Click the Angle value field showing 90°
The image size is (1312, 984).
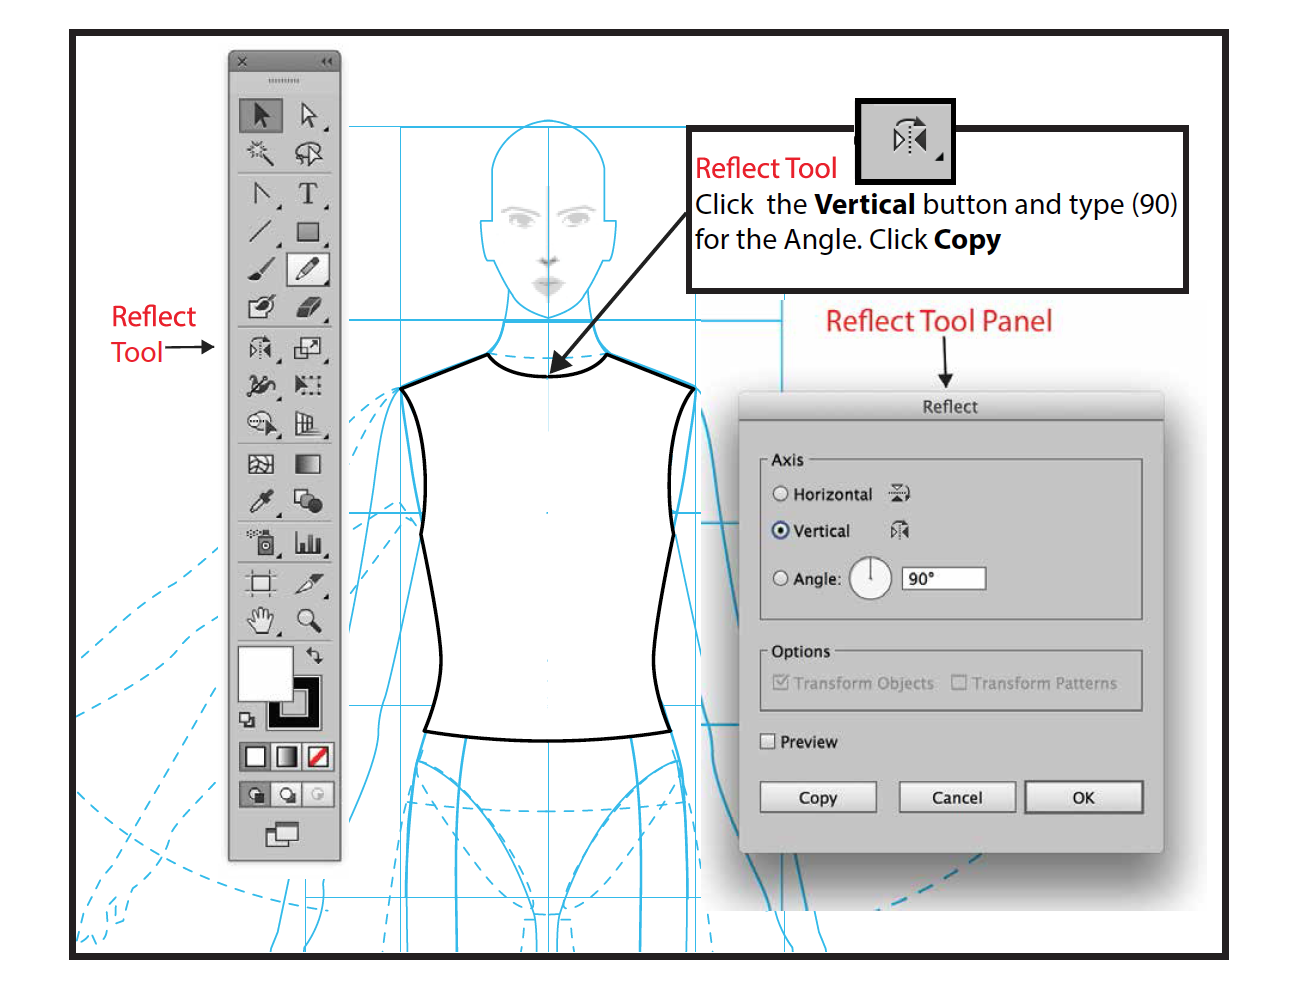click(944, 579)
